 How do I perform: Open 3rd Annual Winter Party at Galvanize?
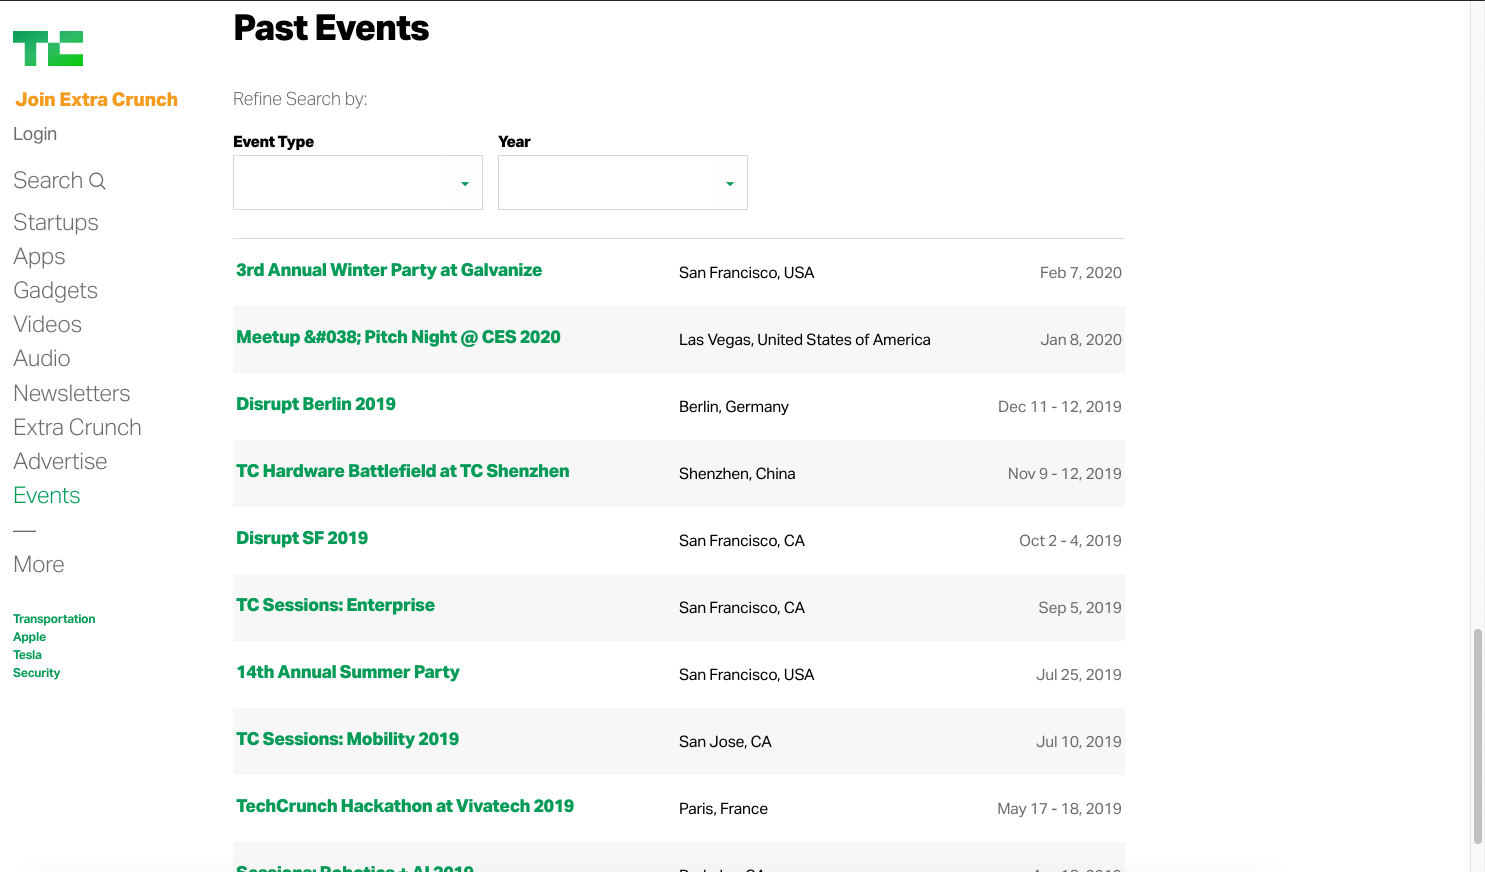(x=389, y=270)
